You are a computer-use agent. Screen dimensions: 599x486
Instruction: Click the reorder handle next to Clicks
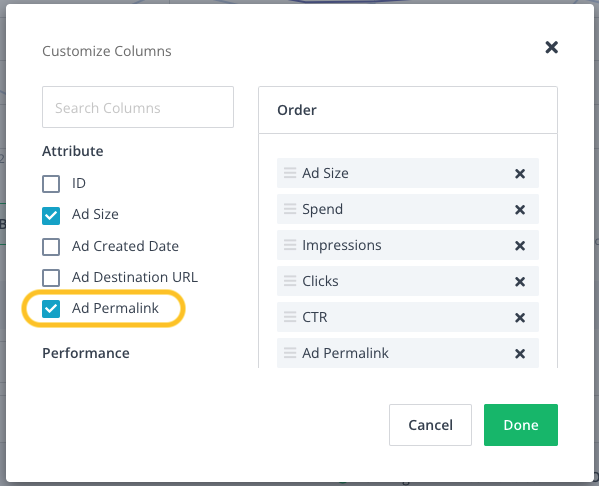[290, 281]
